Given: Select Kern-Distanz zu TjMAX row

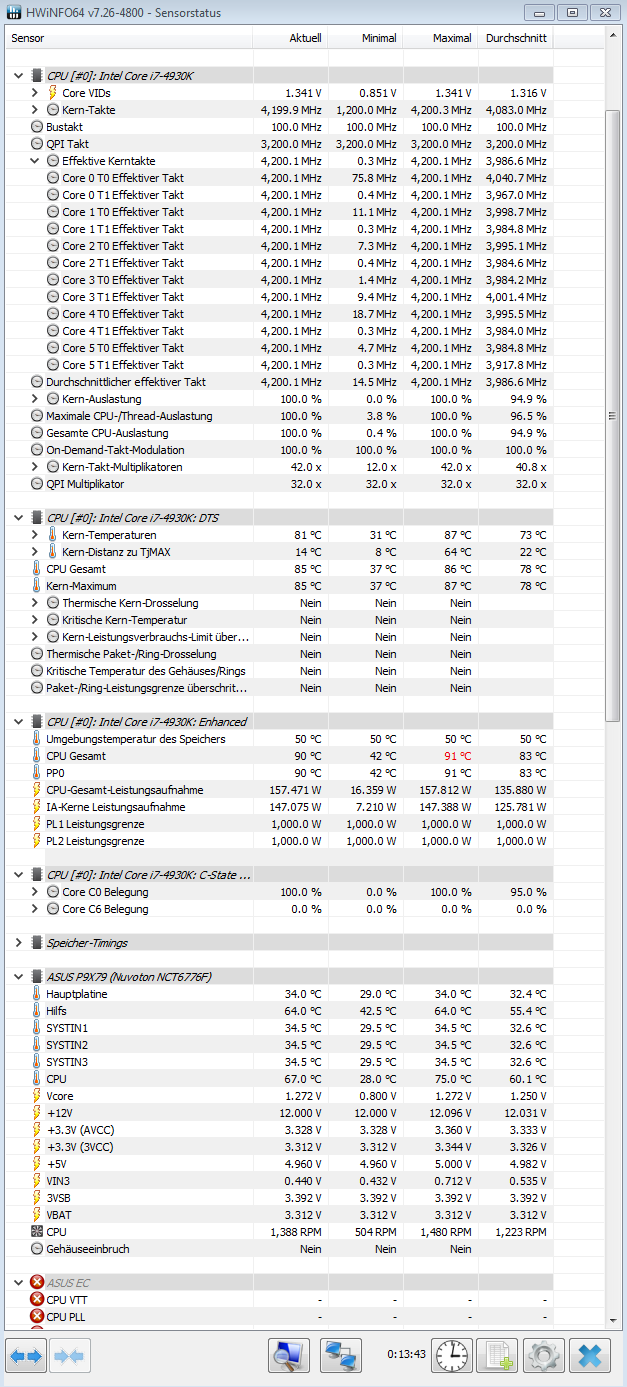Looking at the screenshot, I should (279, 552).
